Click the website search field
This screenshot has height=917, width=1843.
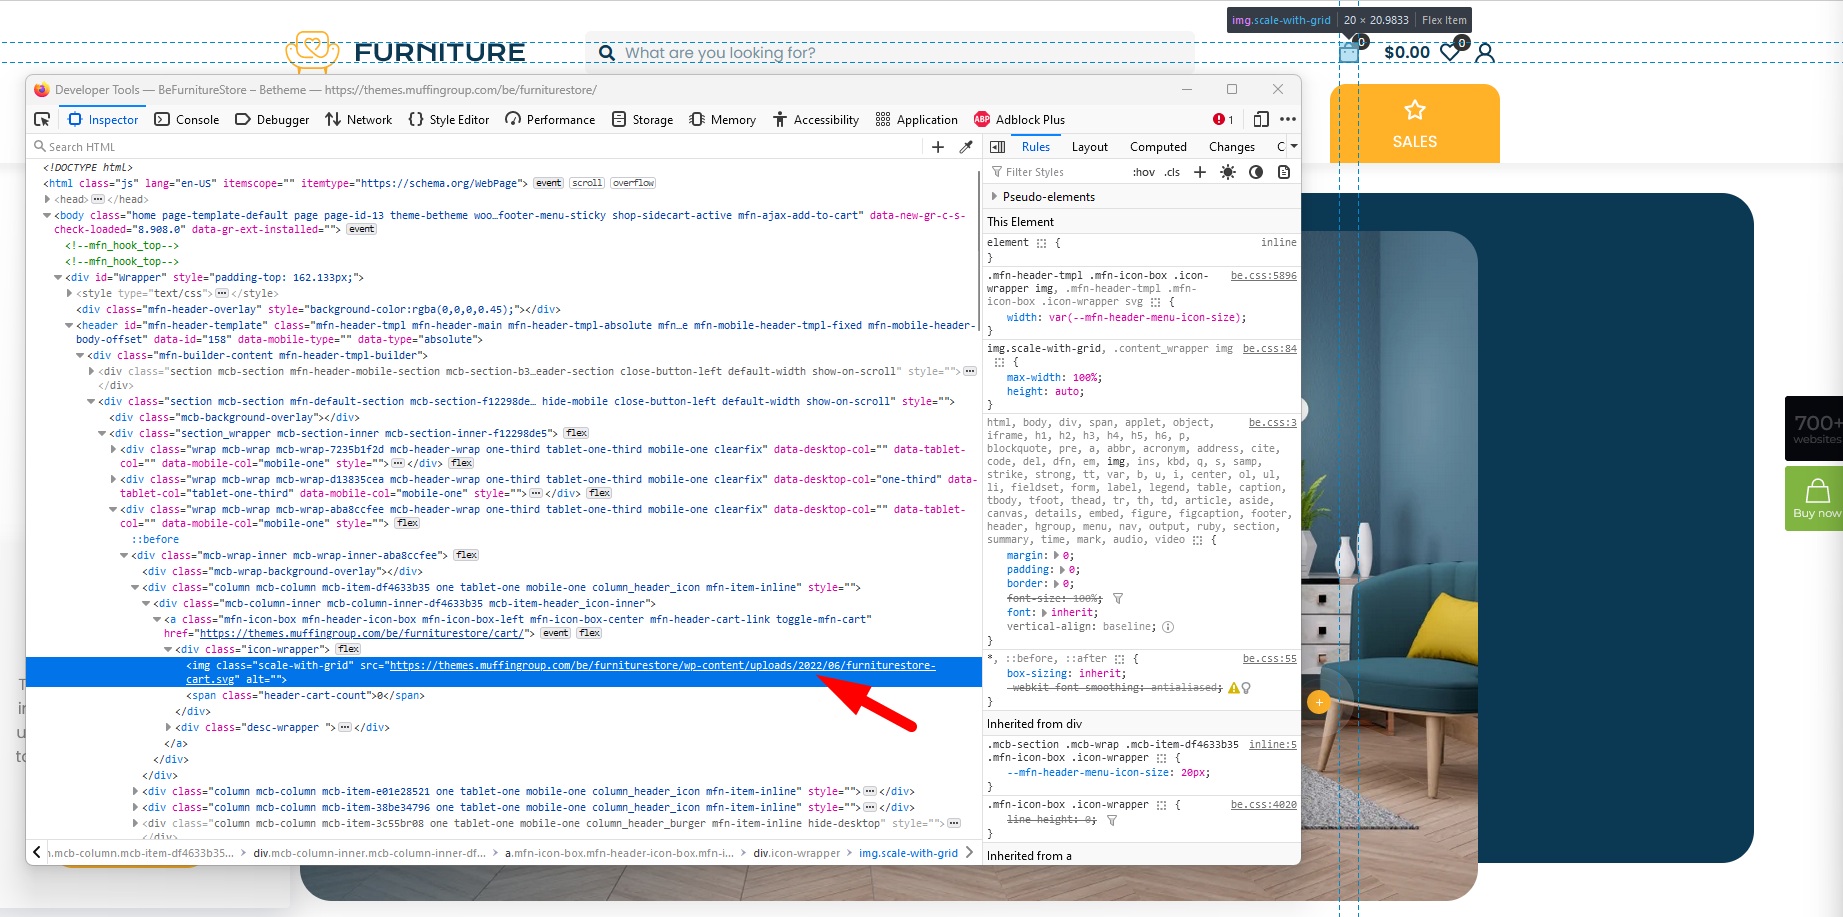(890, 53)
